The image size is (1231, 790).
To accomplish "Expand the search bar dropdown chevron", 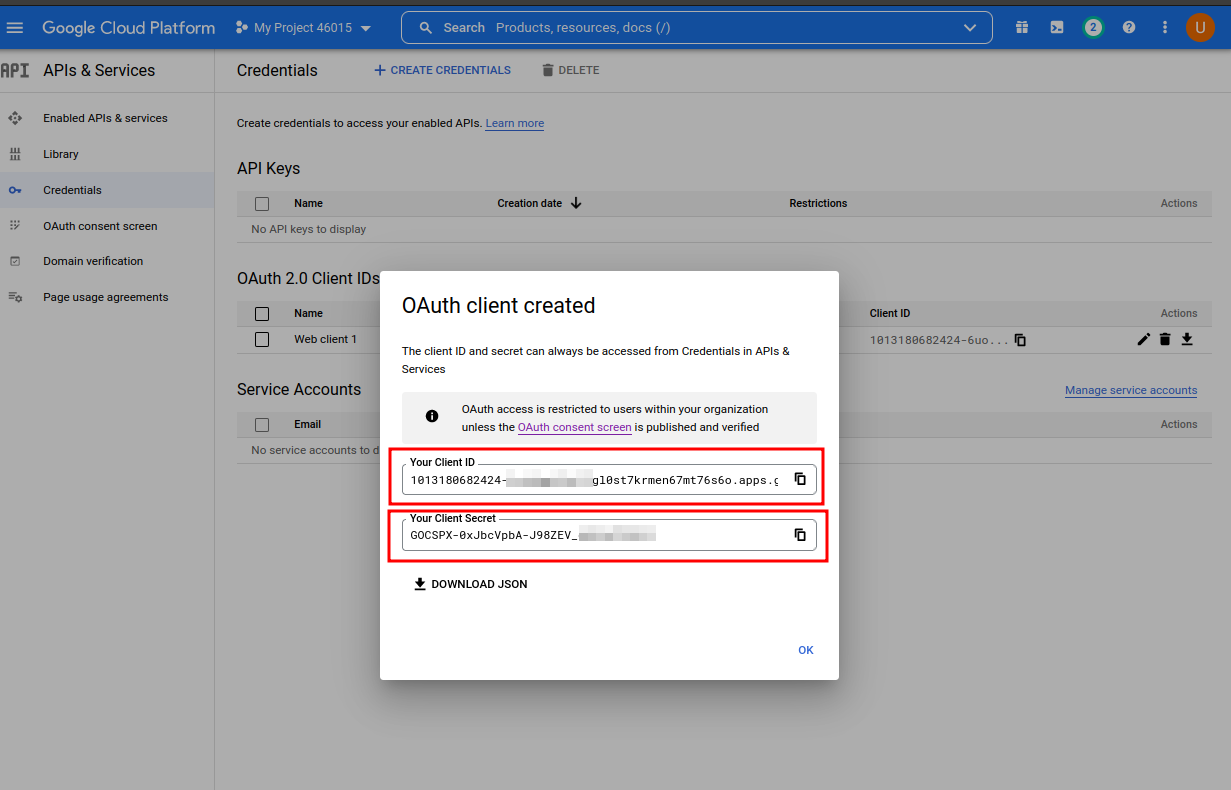I will pos(970,28).
